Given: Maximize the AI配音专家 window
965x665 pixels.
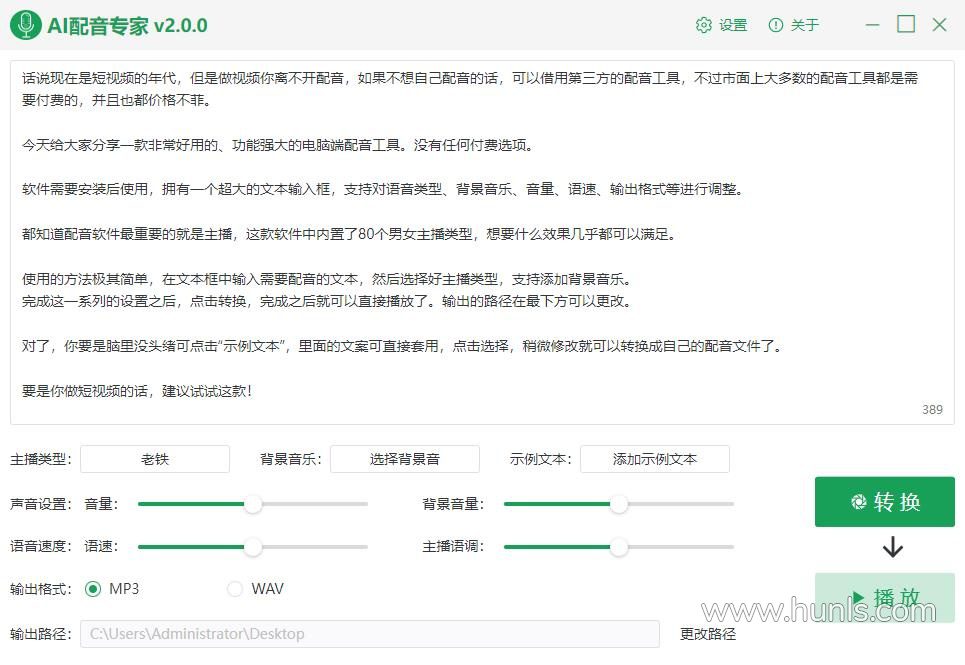Looking at the screenshot, I should coord(906,24).
